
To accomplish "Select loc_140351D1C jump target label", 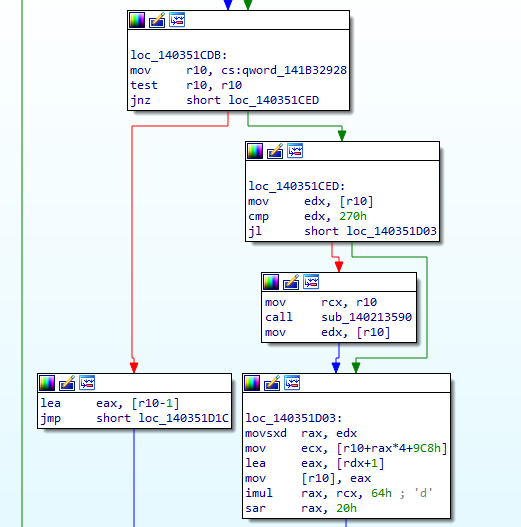I will click(x=184, y=418).
